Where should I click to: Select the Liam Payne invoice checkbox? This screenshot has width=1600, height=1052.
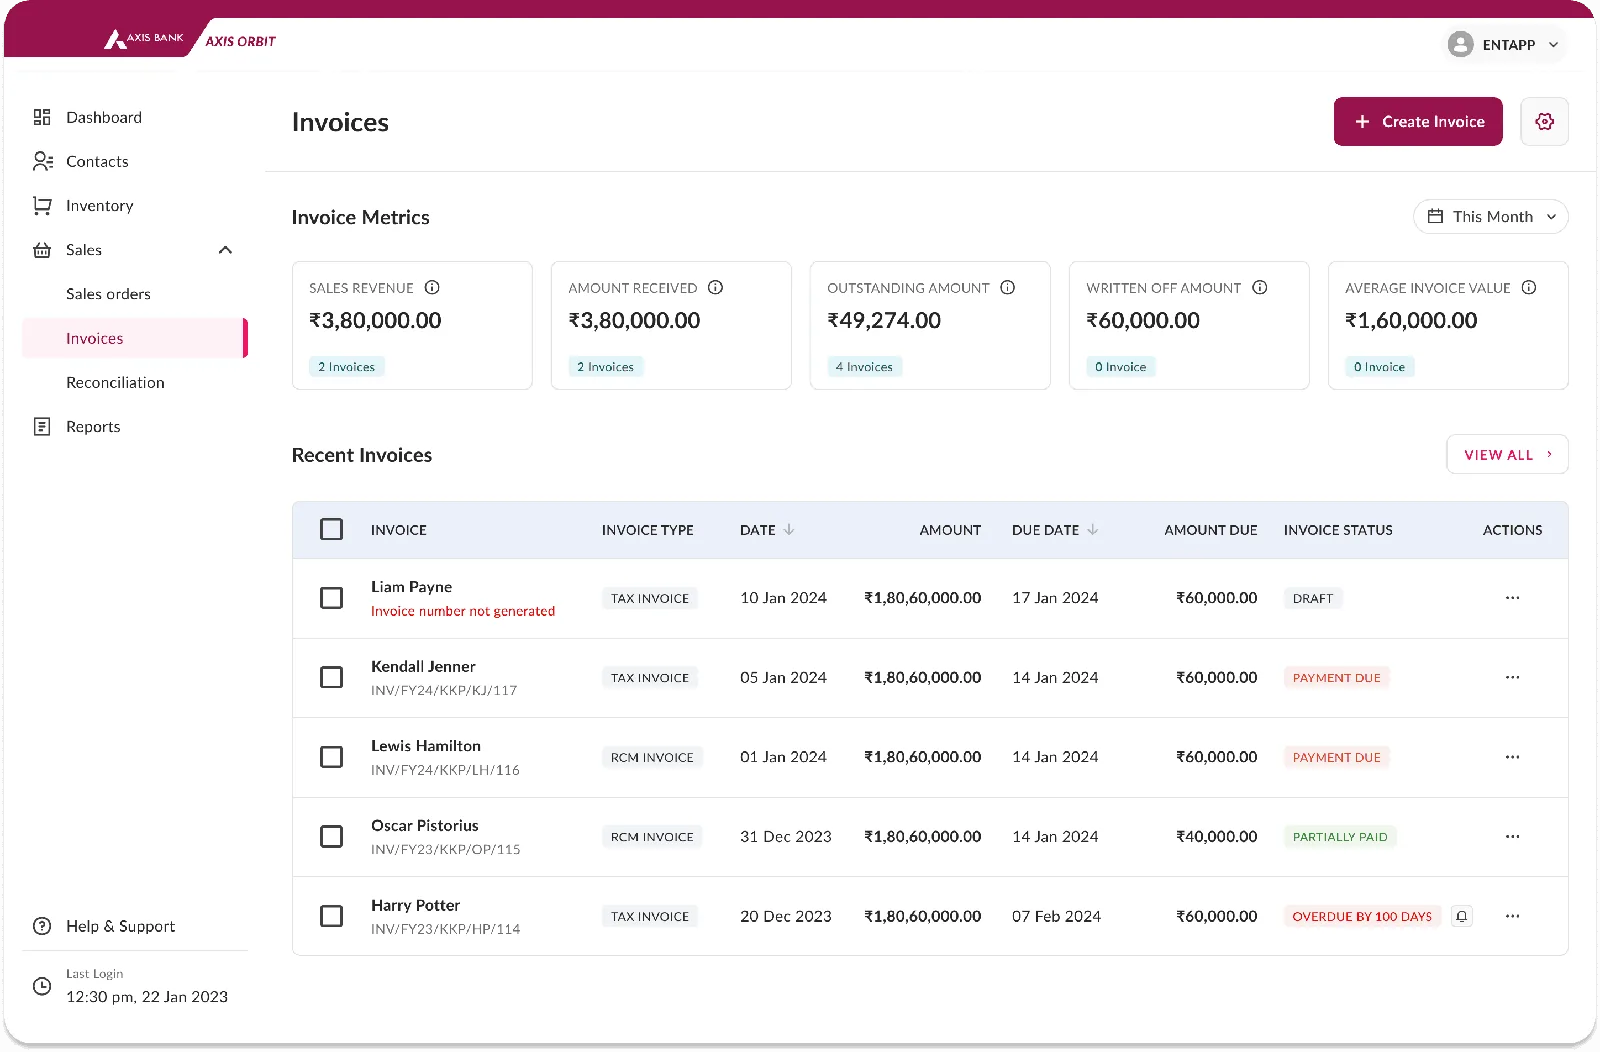tap(331, 598)
